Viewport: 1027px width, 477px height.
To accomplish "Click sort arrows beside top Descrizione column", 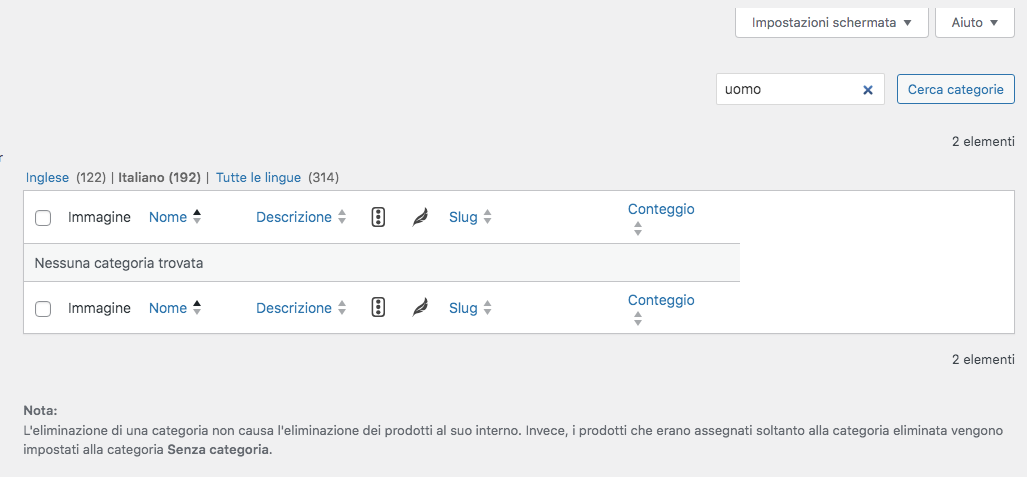I will pos(342,218).
